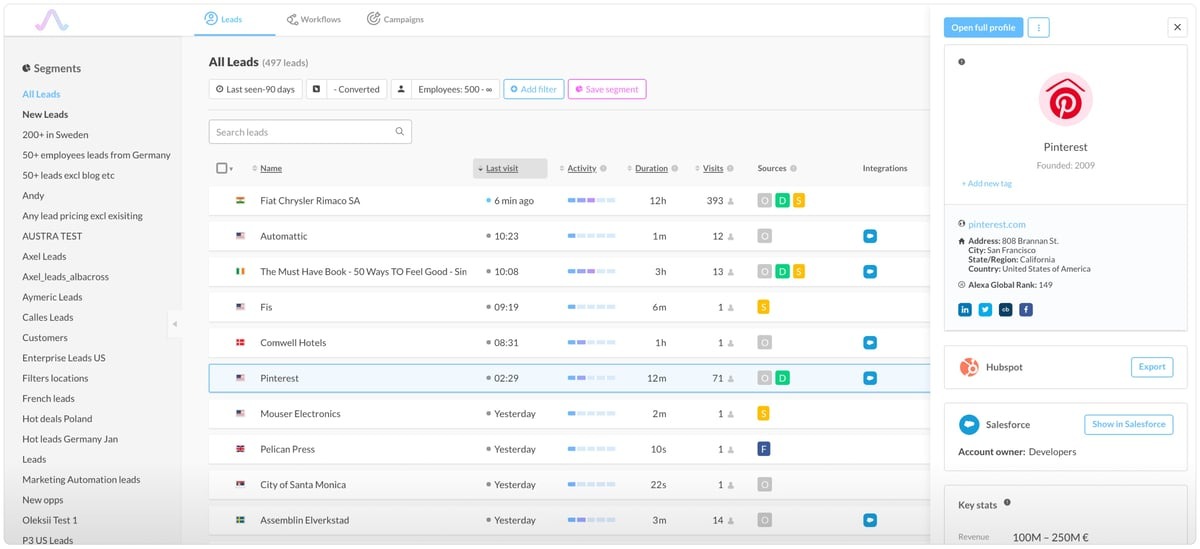Click into the Search leads input field

(310, 132)
